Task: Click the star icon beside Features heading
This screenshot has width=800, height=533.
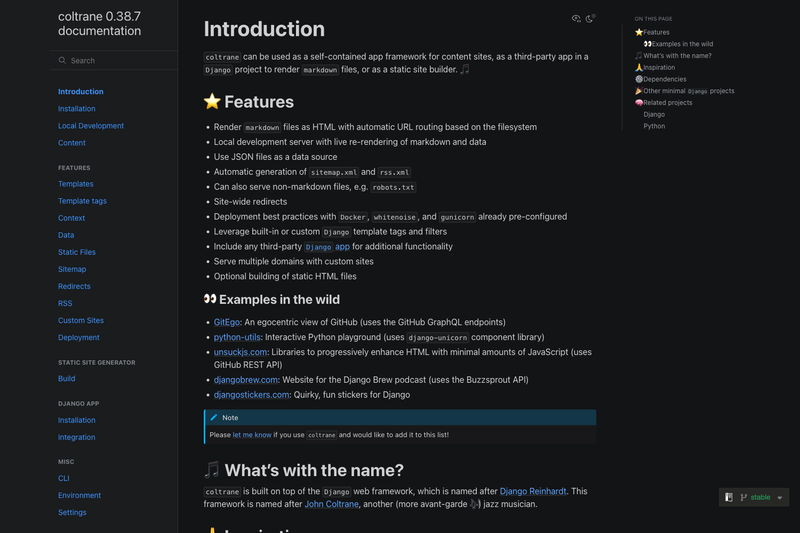Action: (x=212, y=101)
